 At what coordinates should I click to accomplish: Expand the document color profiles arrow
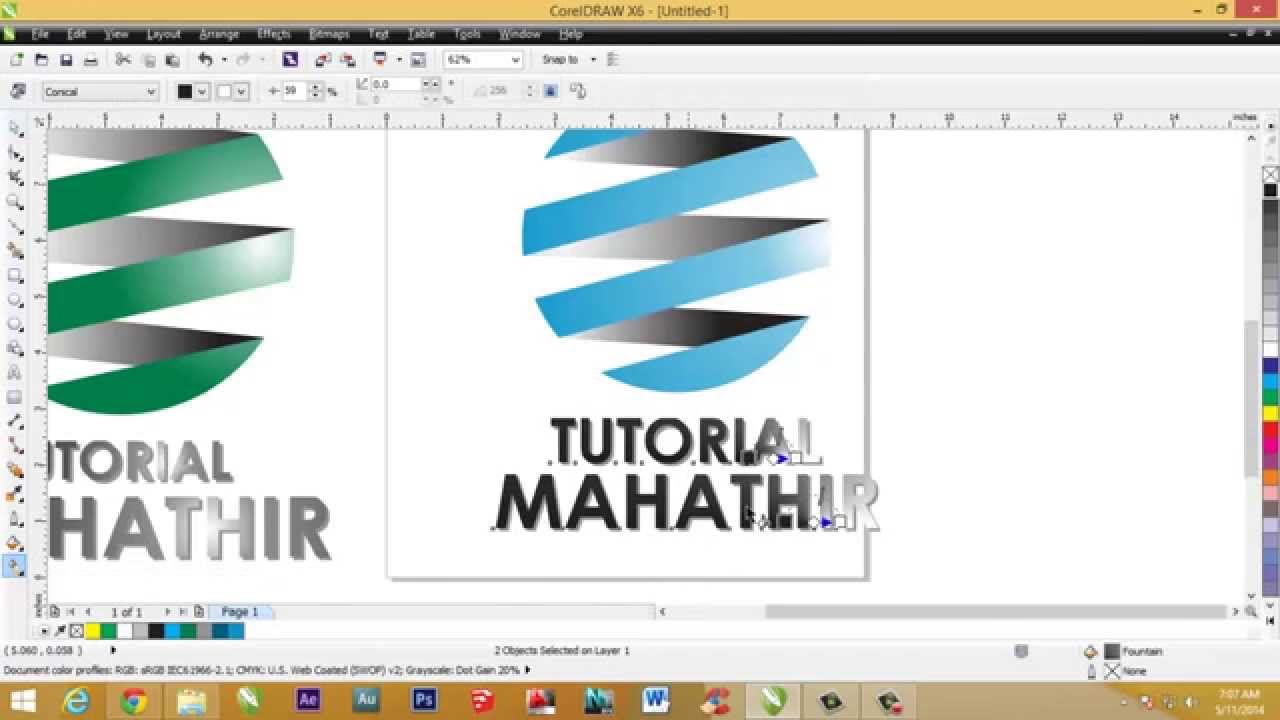click(x=527, y=670)
